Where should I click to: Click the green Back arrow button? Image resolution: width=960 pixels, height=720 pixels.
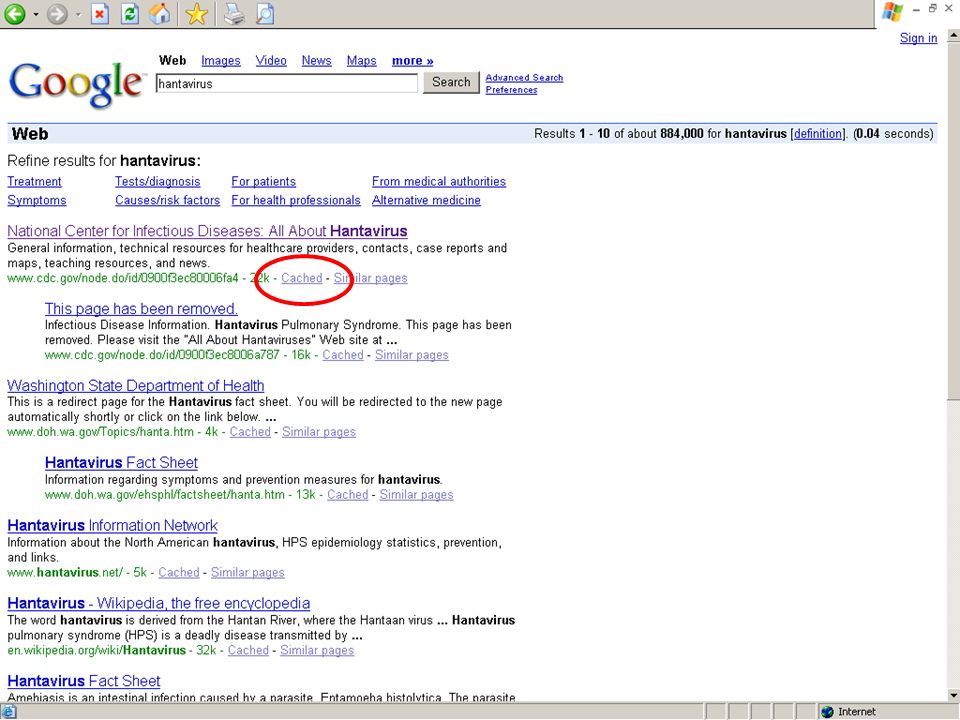pyautogui.click(x=15, y=13)
